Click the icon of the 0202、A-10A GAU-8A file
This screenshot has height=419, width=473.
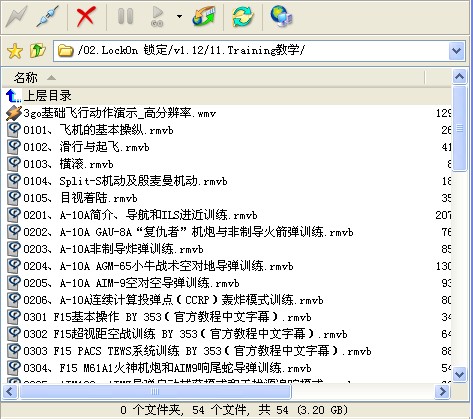[x=14, y=232]
